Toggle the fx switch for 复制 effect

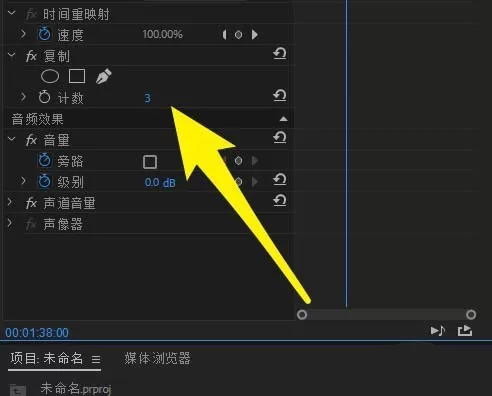[x=31, y=56]
